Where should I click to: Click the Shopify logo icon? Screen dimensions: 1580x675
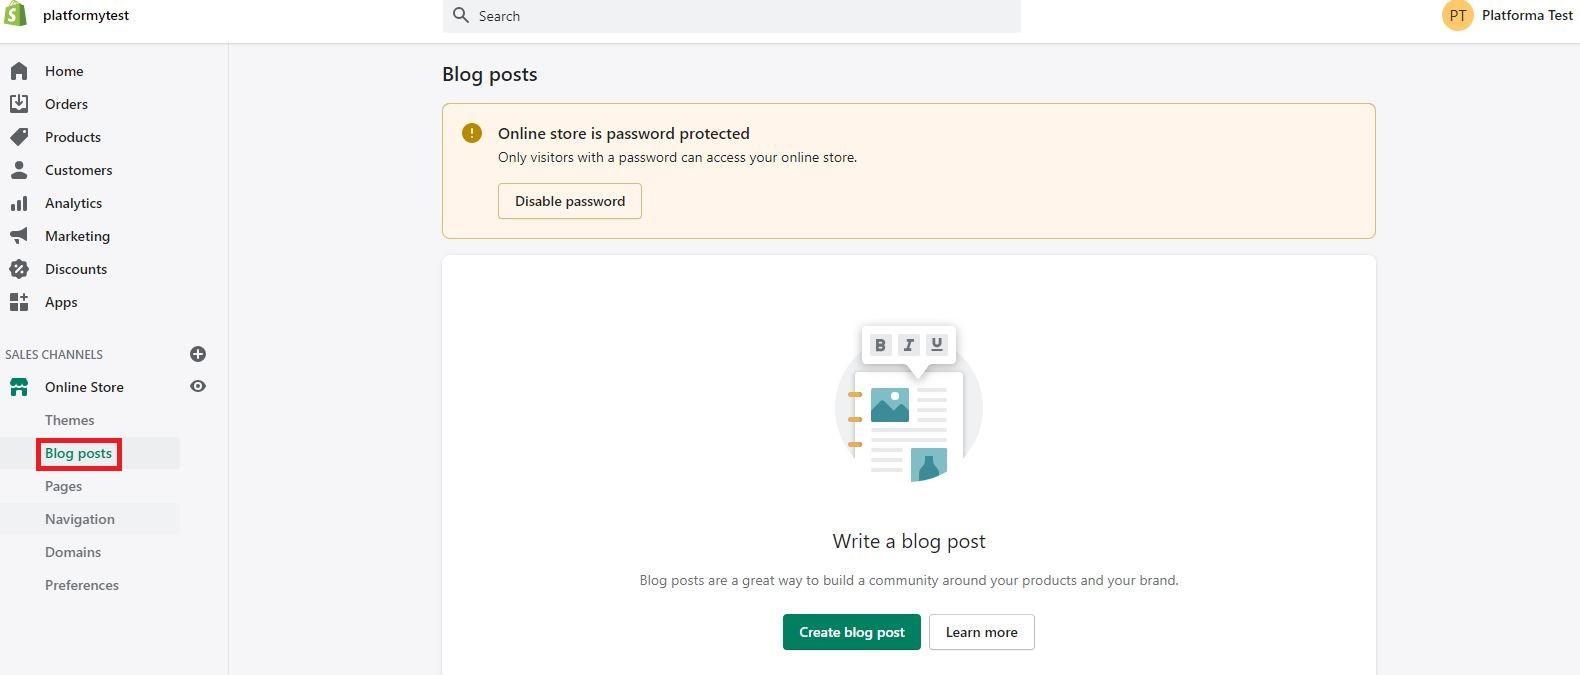click(15, 15)
